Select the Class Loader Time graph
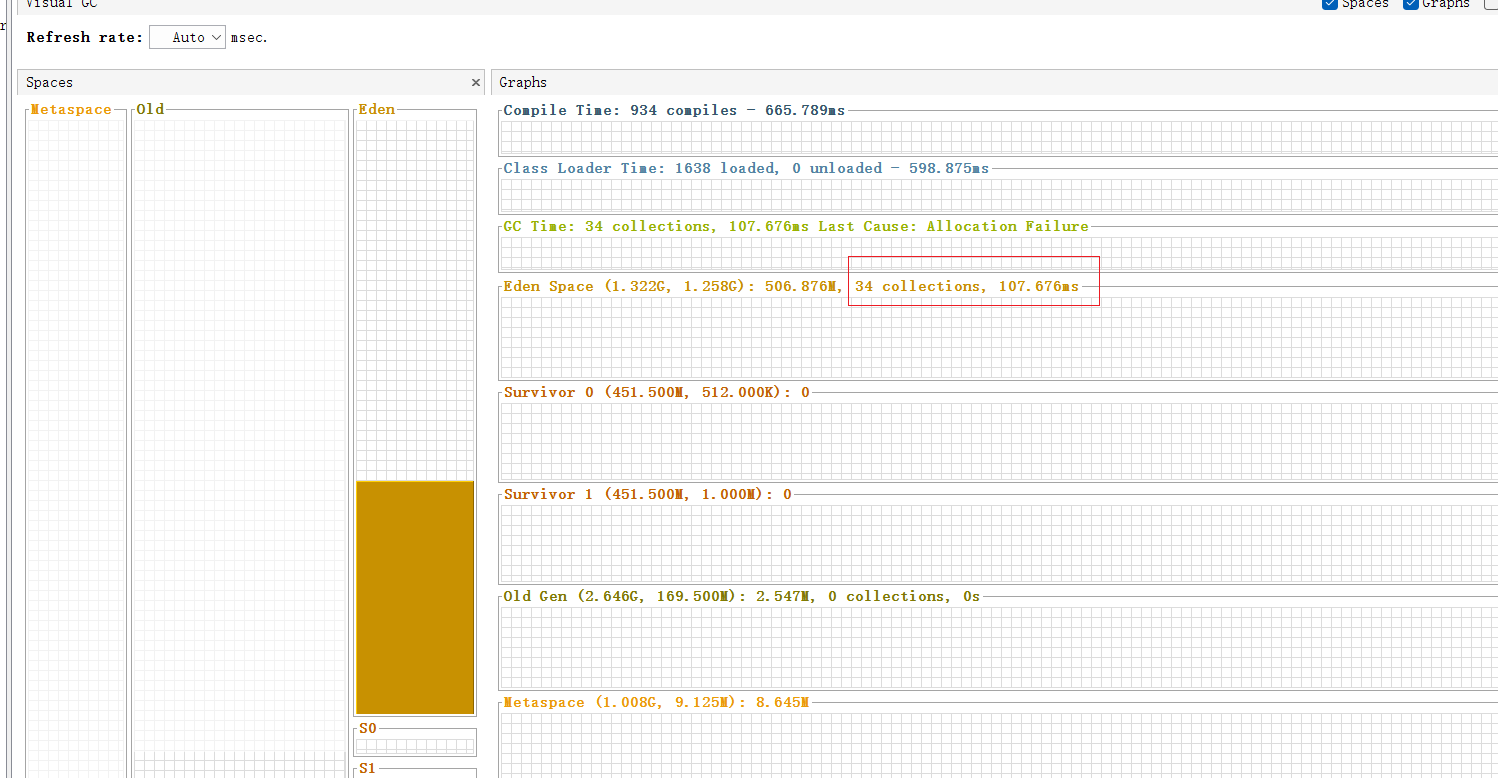 click(x=998, y=195)
